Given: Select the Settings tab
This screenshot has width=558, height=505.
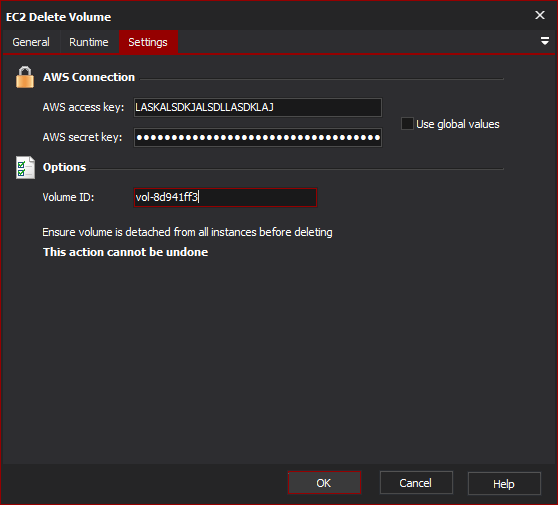Looking at the screenshot, I should coord(148,42).
